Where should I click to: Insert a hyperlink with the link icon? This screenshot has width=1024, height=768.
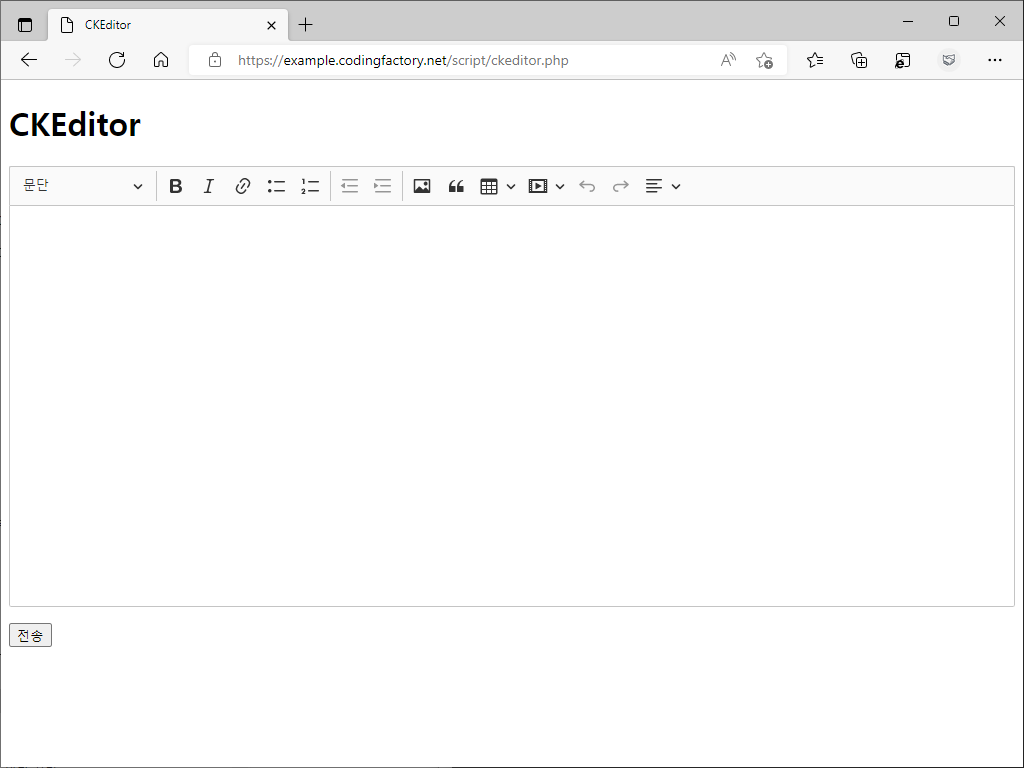click(x=242, y=186)
